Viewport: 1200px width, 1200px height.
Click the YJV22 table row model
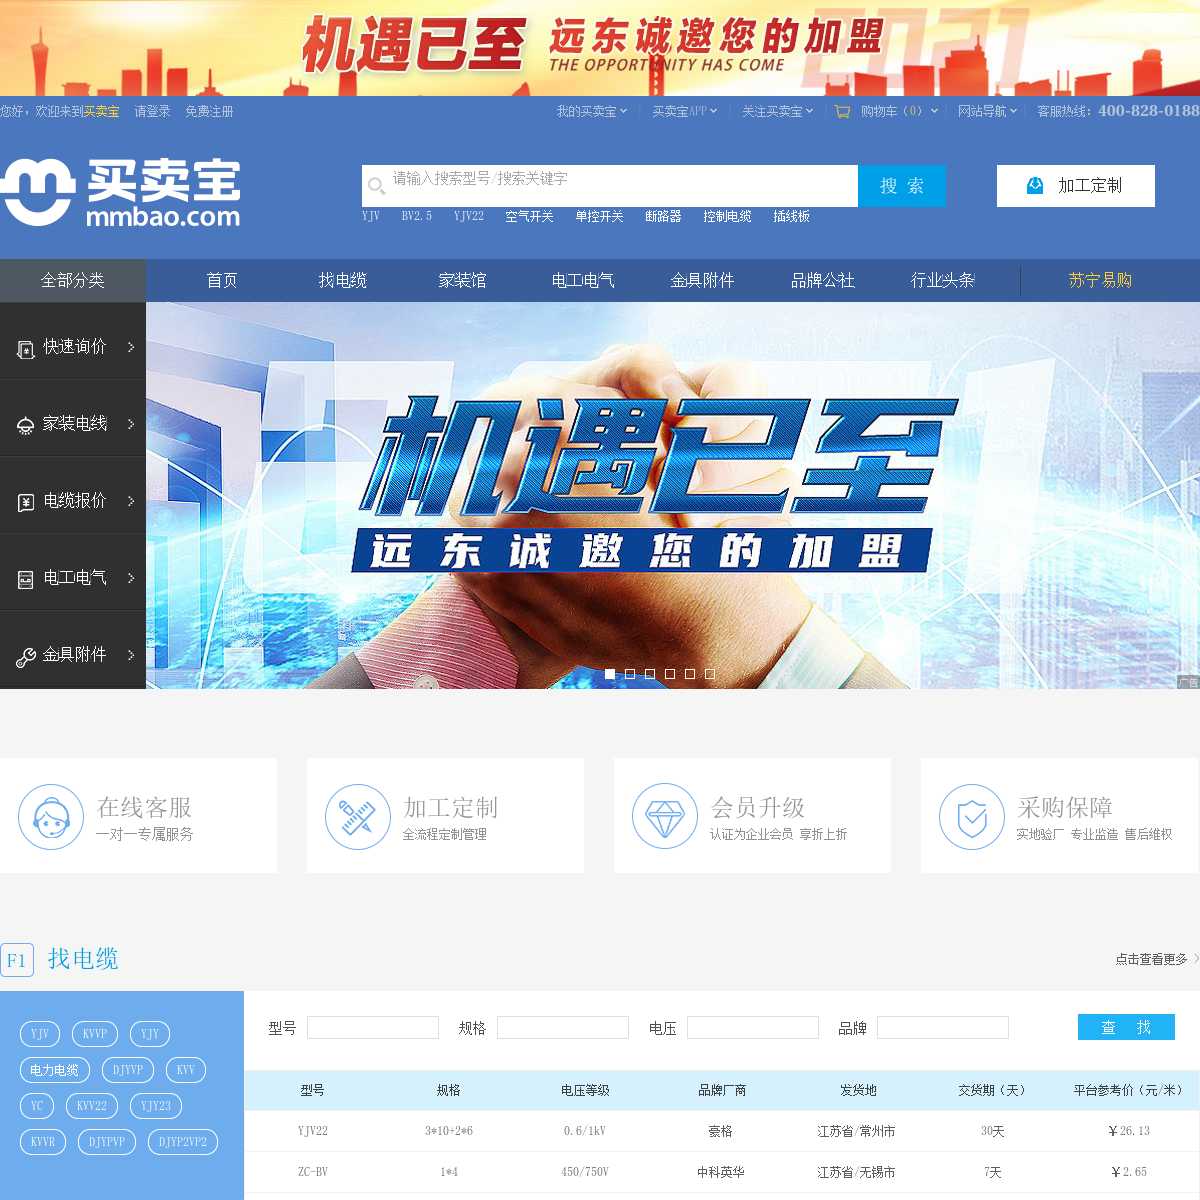coord(313,1131)
